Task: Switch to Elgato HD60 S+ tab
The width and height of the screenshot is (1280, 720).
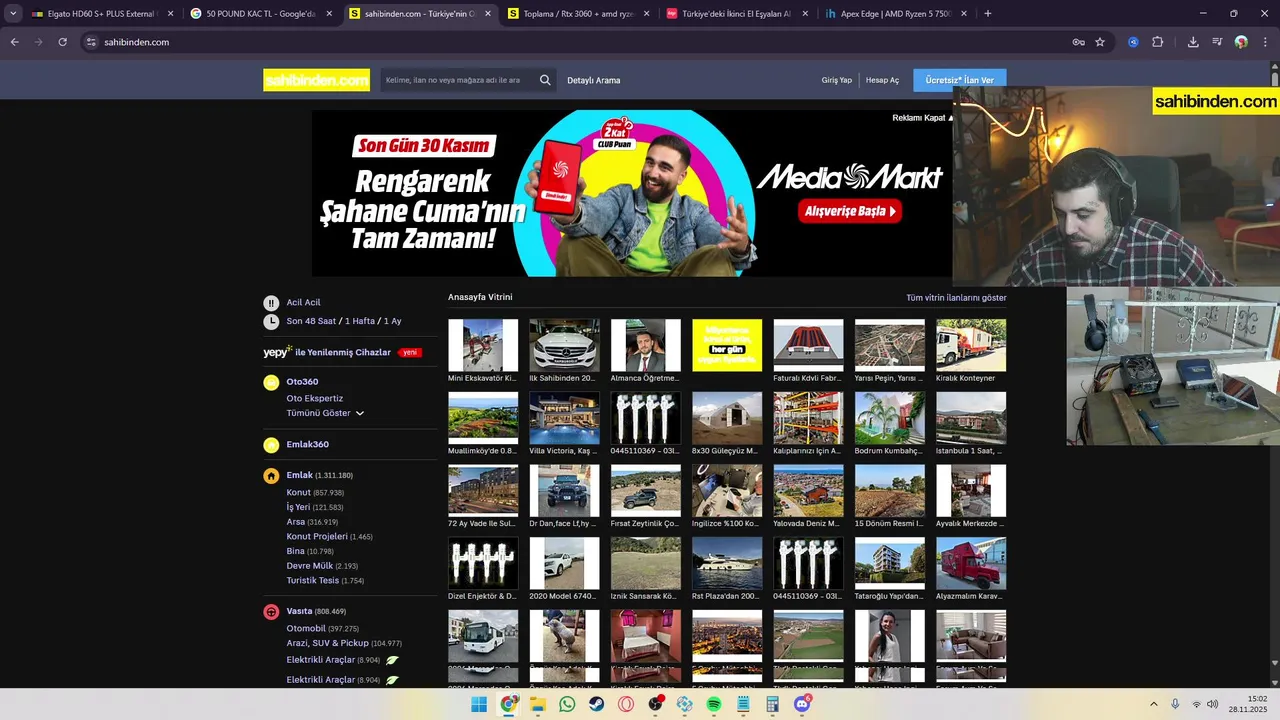Action: point(102,14)
